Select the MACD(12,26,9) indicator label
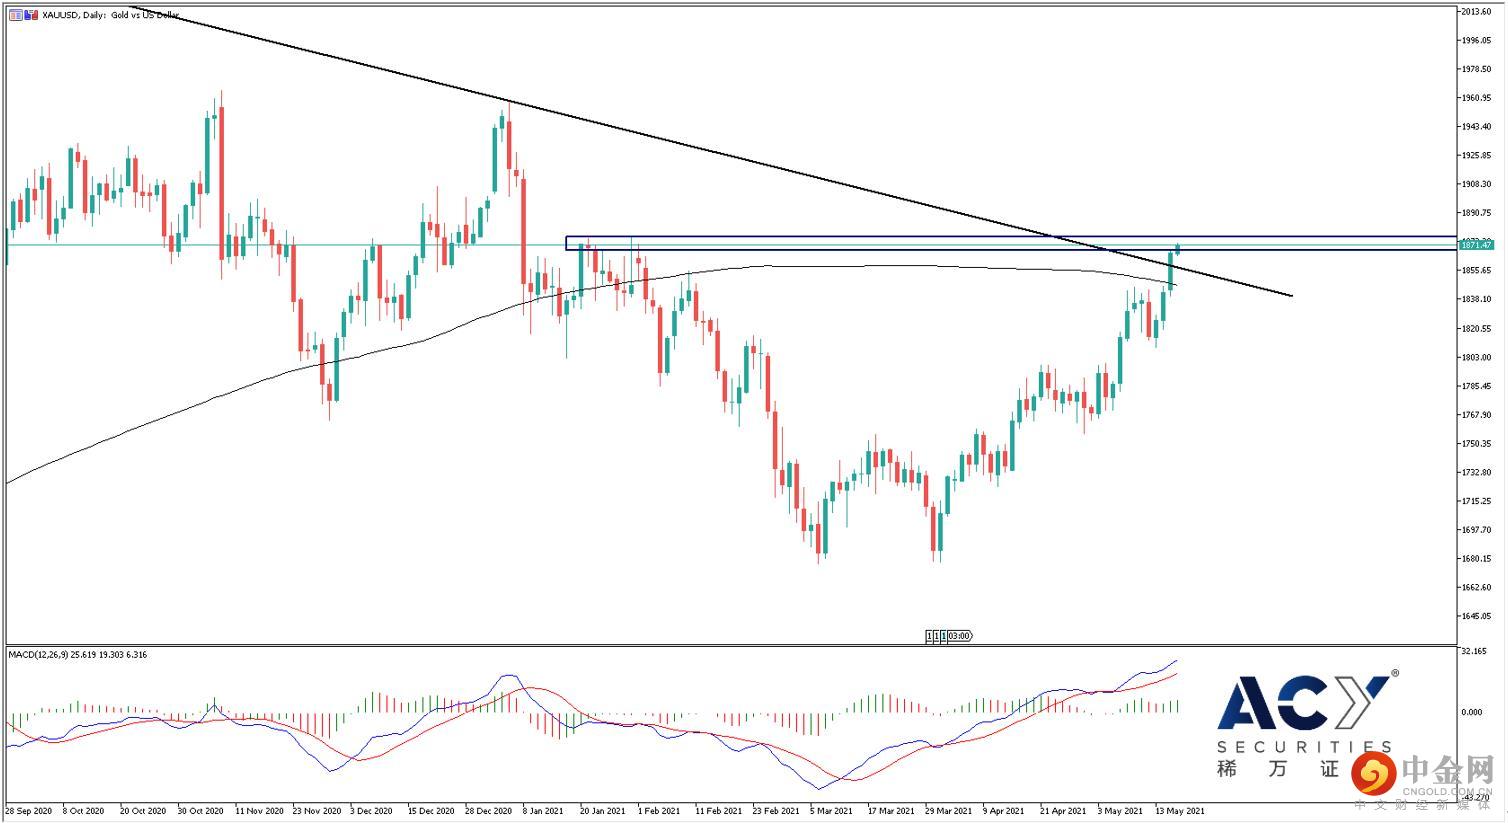Screen dimensions: 1508x823 tap(78, 654)
